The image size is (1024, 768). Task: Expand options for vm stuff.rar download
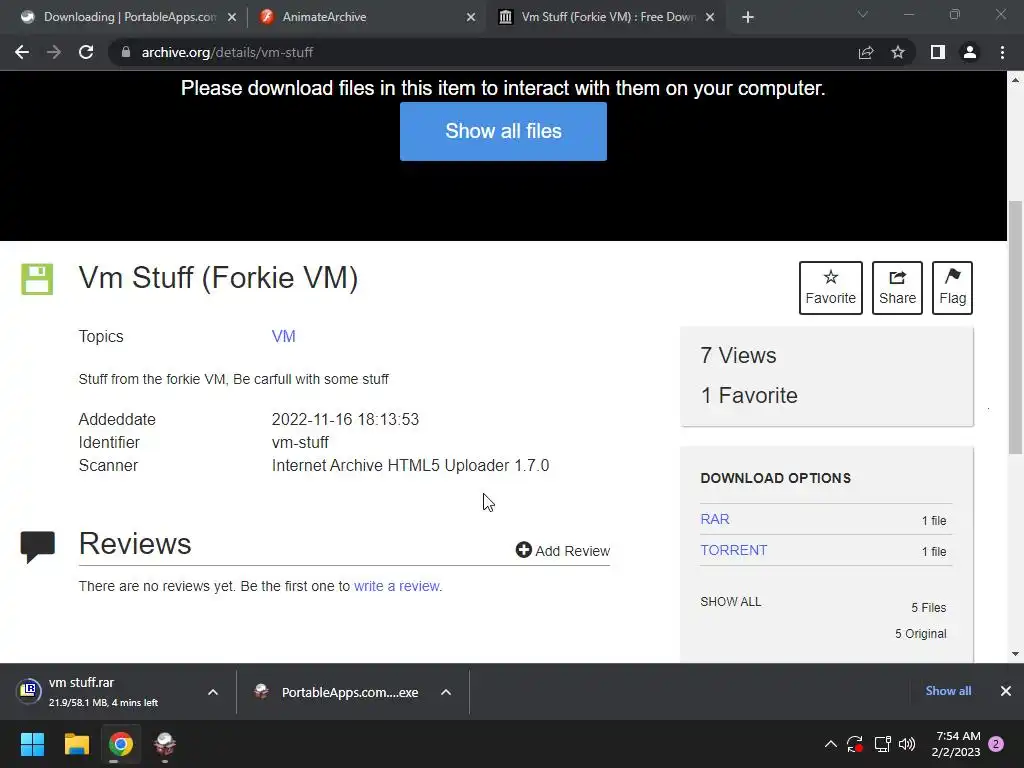pyautogui.click(x=213, y=692)
